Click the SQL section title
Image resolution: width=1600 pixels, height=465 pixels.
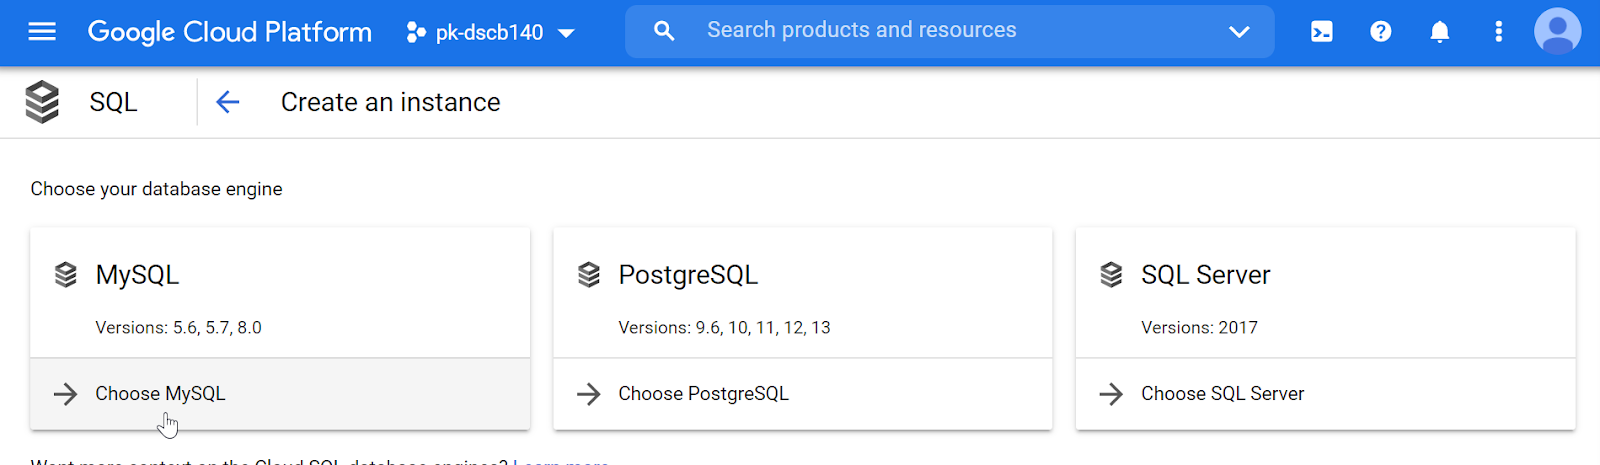point(113,102)
